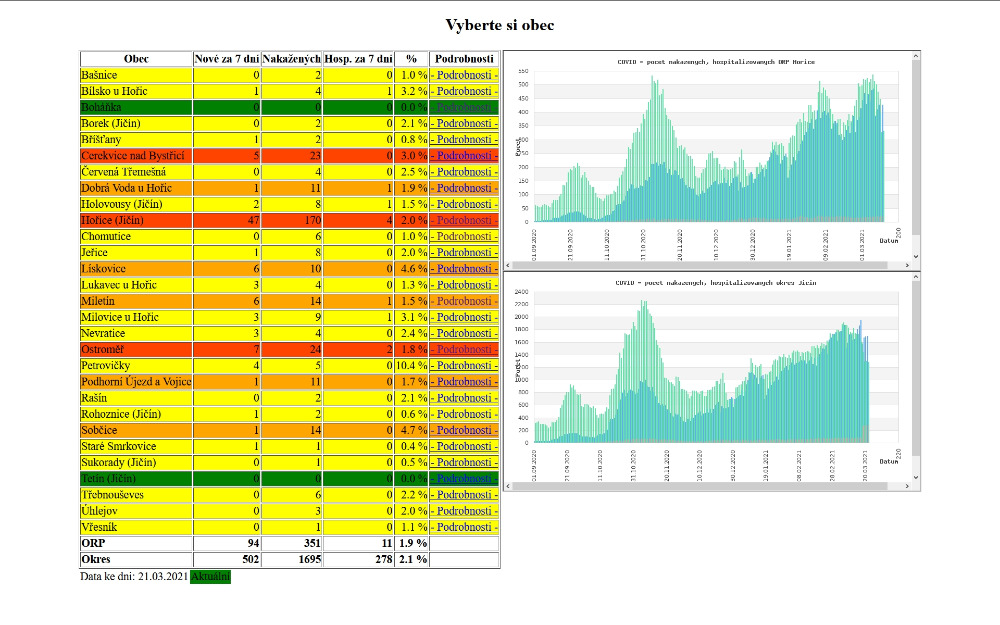Click scroll-down arrow of ORP Hořice chart

[x=914, y=256]
